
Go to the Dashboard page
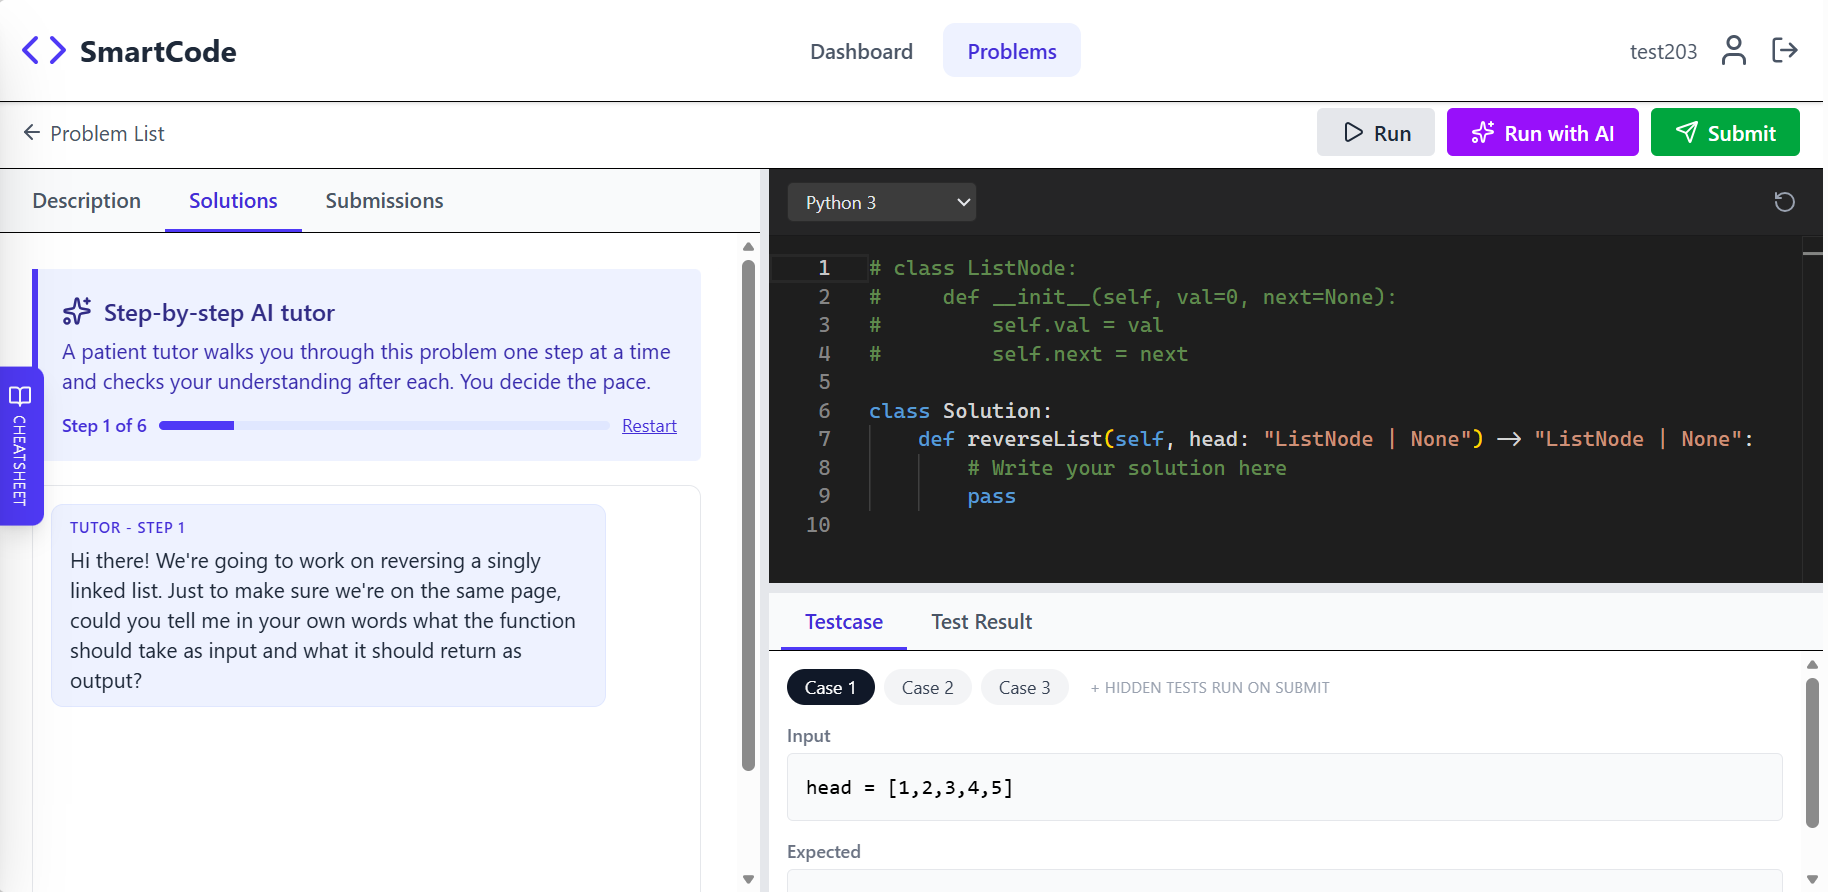861,51
